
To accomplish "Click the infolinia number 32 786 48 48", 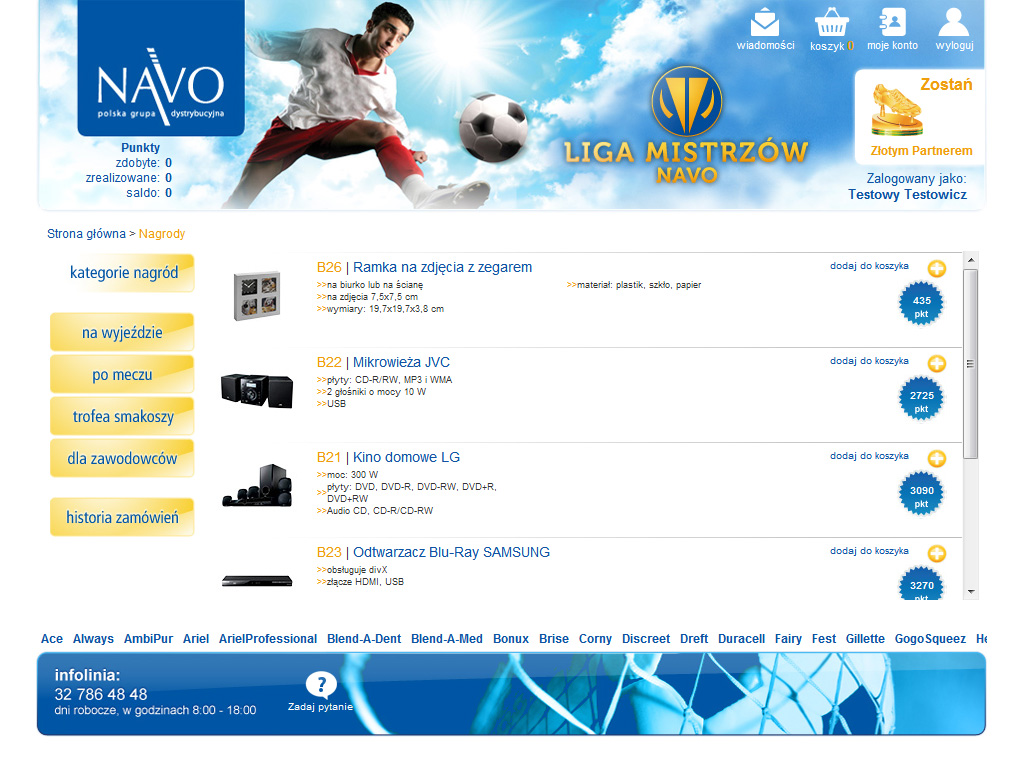I will point(101,694).
